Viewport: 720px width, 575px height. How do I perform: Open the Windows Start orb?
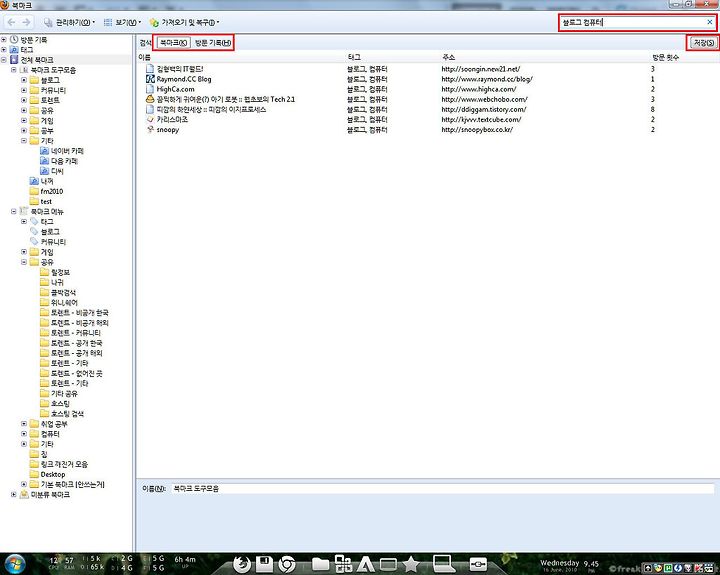click(15, 564)
